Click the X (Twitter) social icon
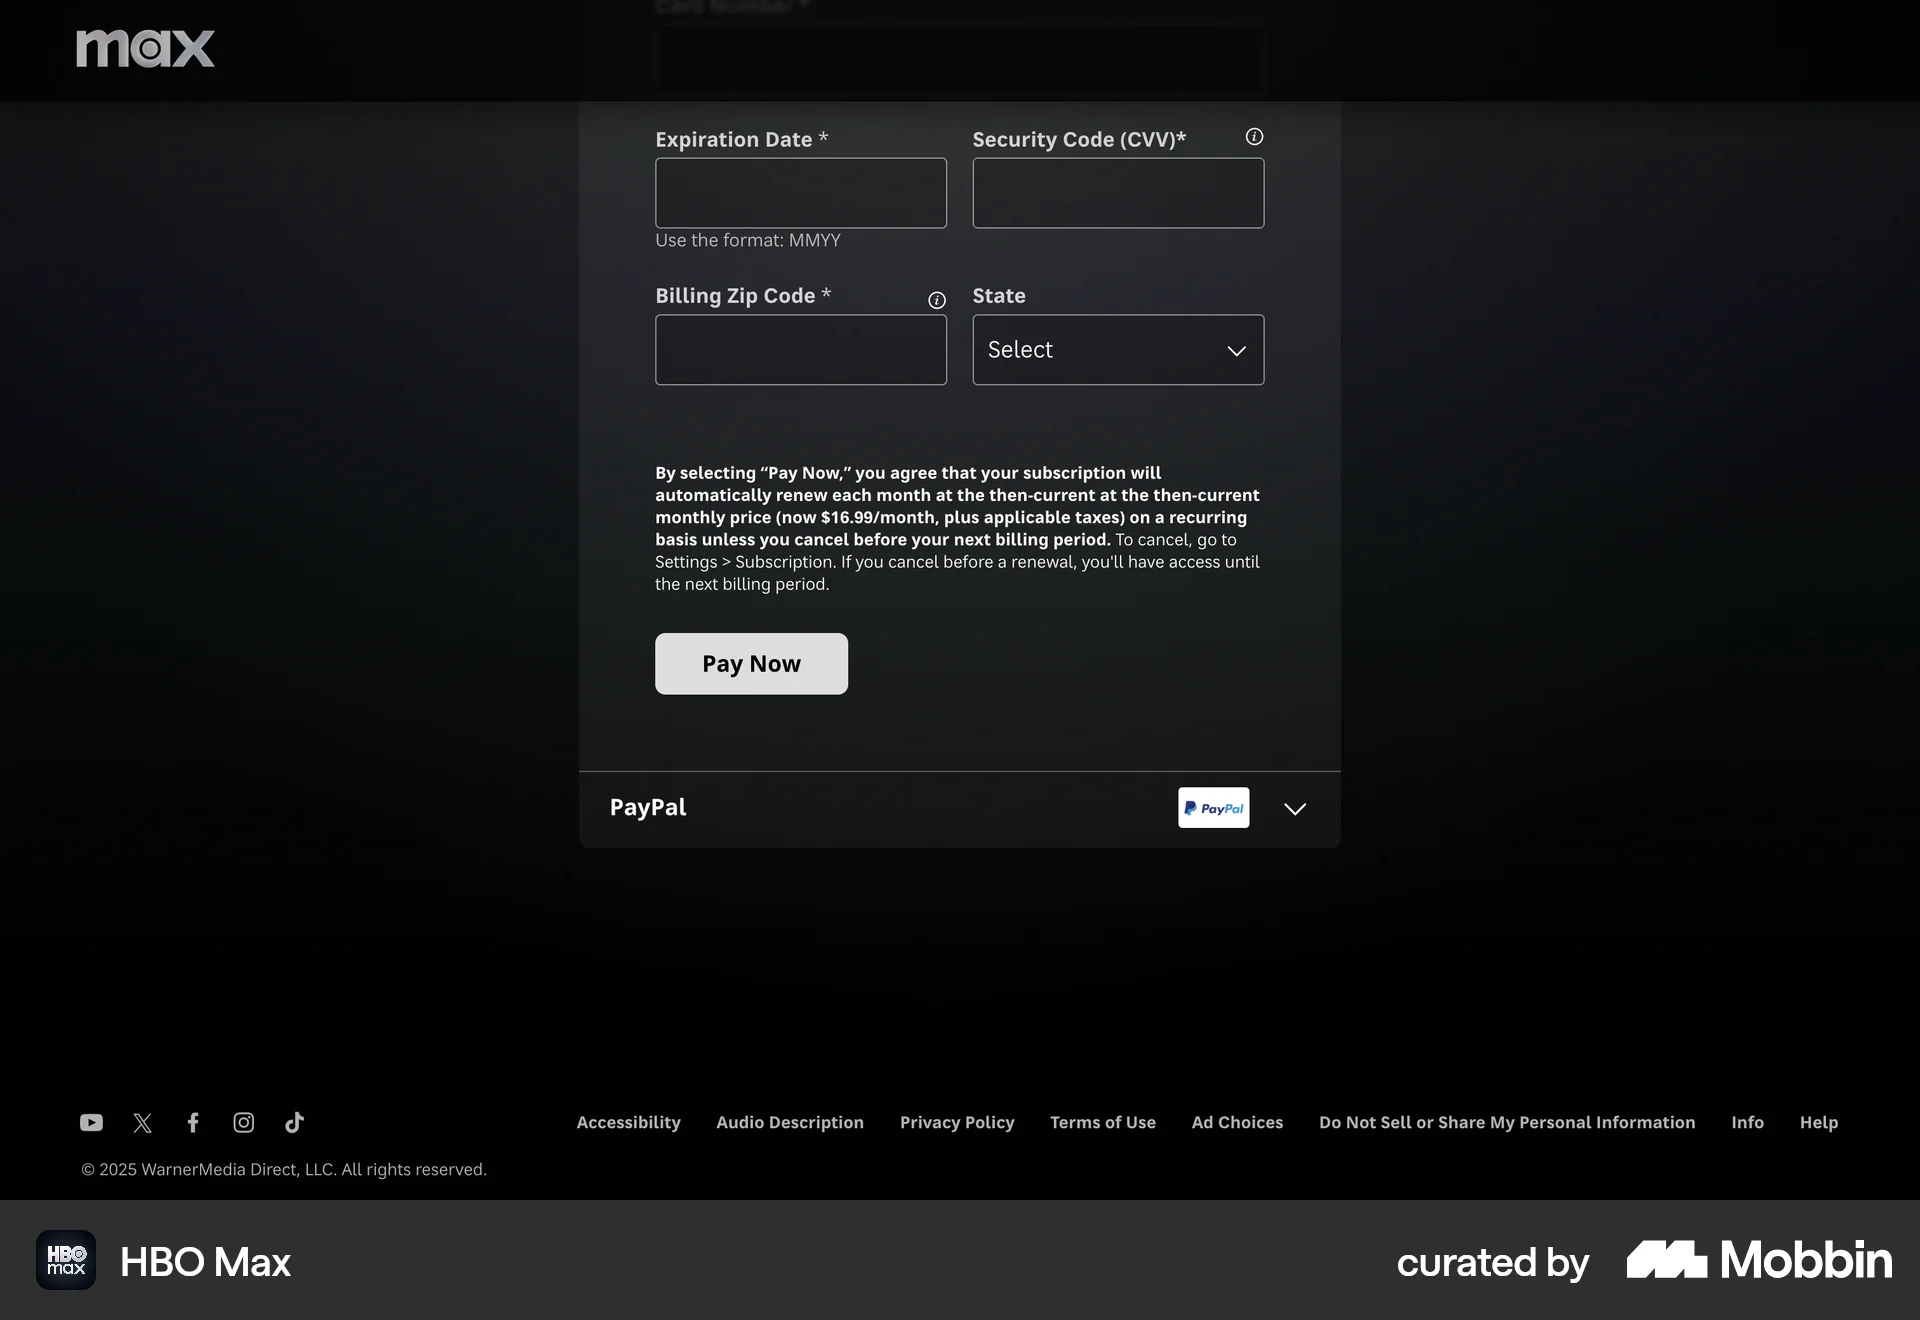 click(x=143, y=1123)
